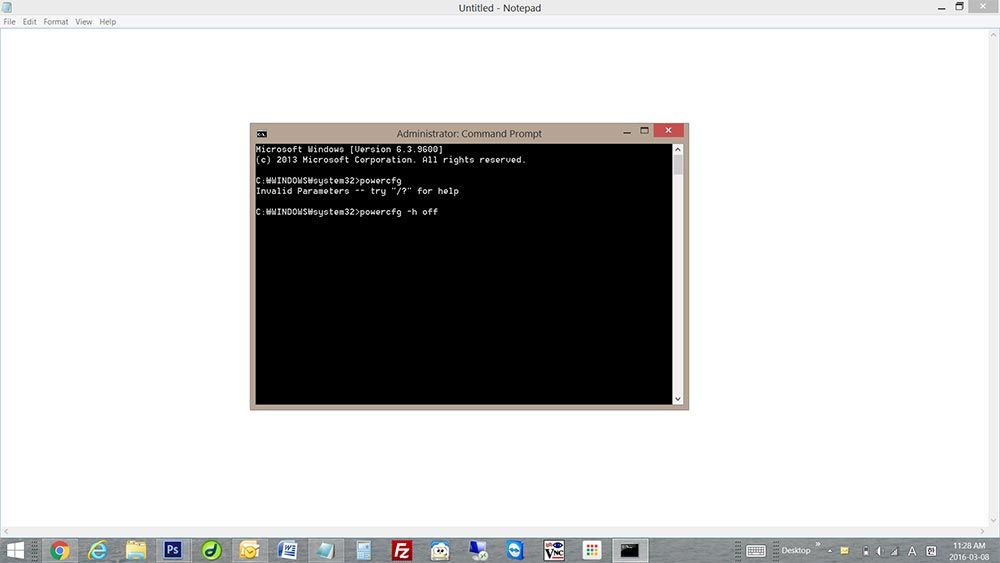Switch to Photoshop in the taskbar
Viewport: 1000px width, 563px height.
coord(173,550)
